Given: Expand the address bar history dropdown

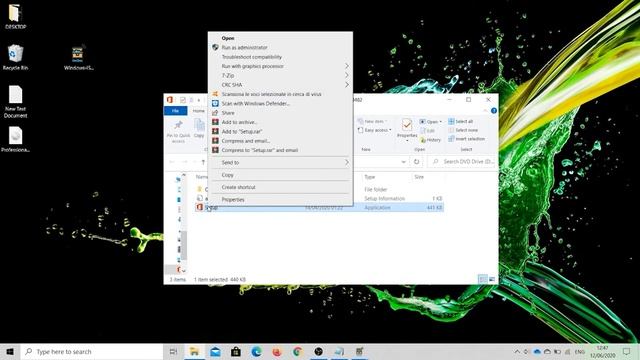Looking at the screenshot, I should click(403, 162).
